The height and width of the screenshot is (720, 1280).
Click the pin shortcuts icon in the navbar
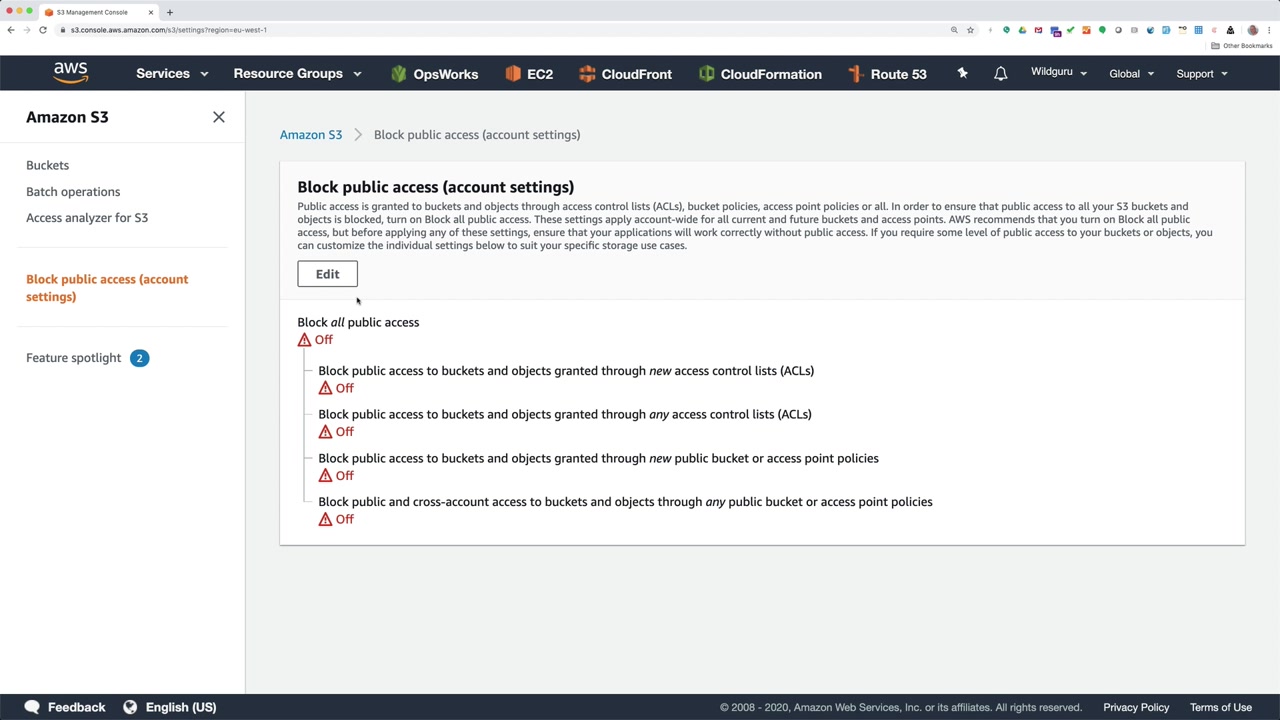click(x=962, y=73)
